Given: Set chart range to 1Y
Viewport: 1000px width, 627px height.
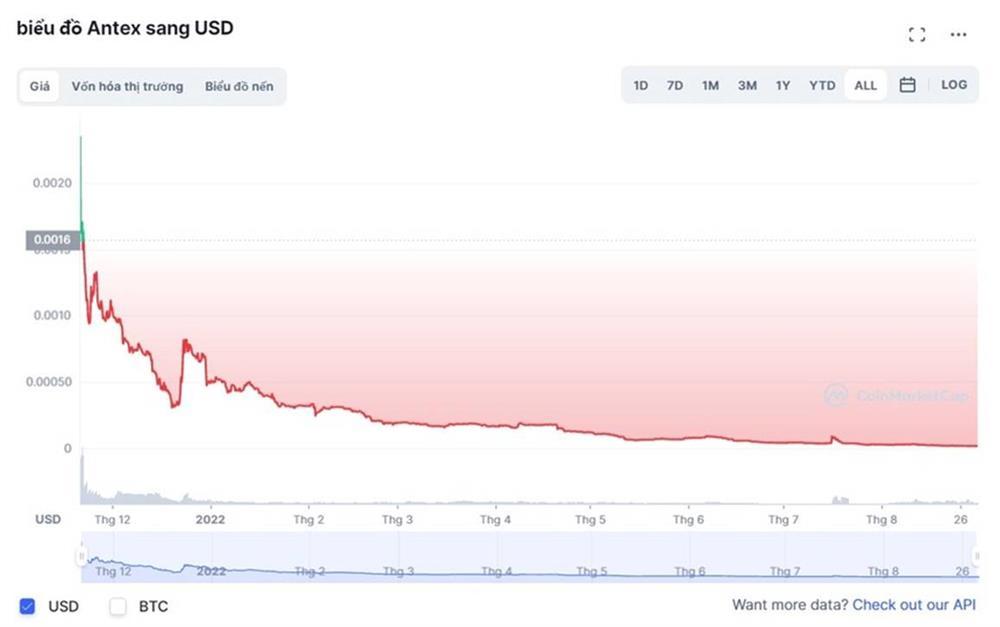Looking at the screenshot, I should (783, 85).
